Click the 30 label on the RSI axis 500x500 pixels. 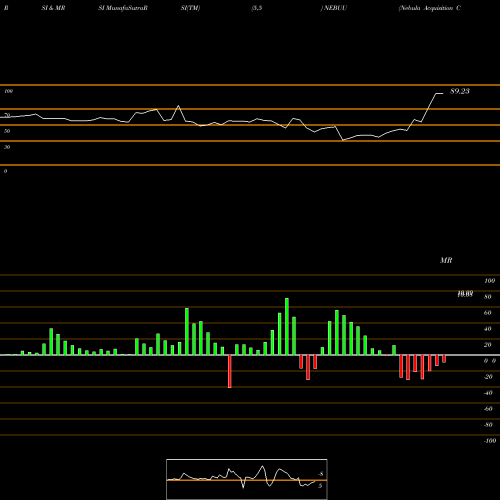pyautogui.click(x=7, y=147)
